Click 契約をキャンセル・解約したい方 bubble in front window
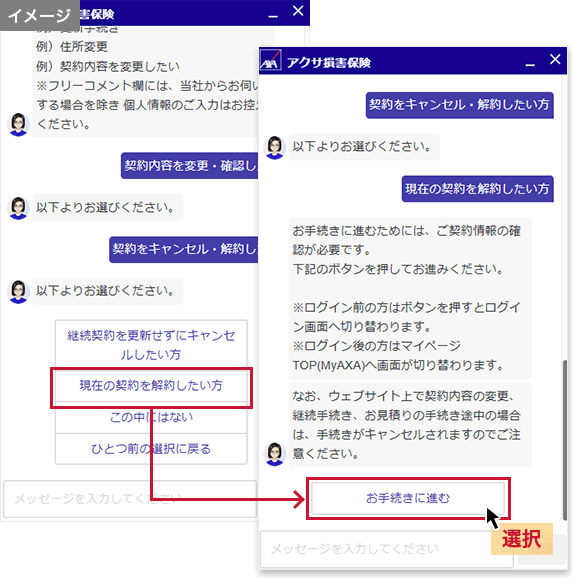Screen dimensions: 572x578 pos(459,105)
